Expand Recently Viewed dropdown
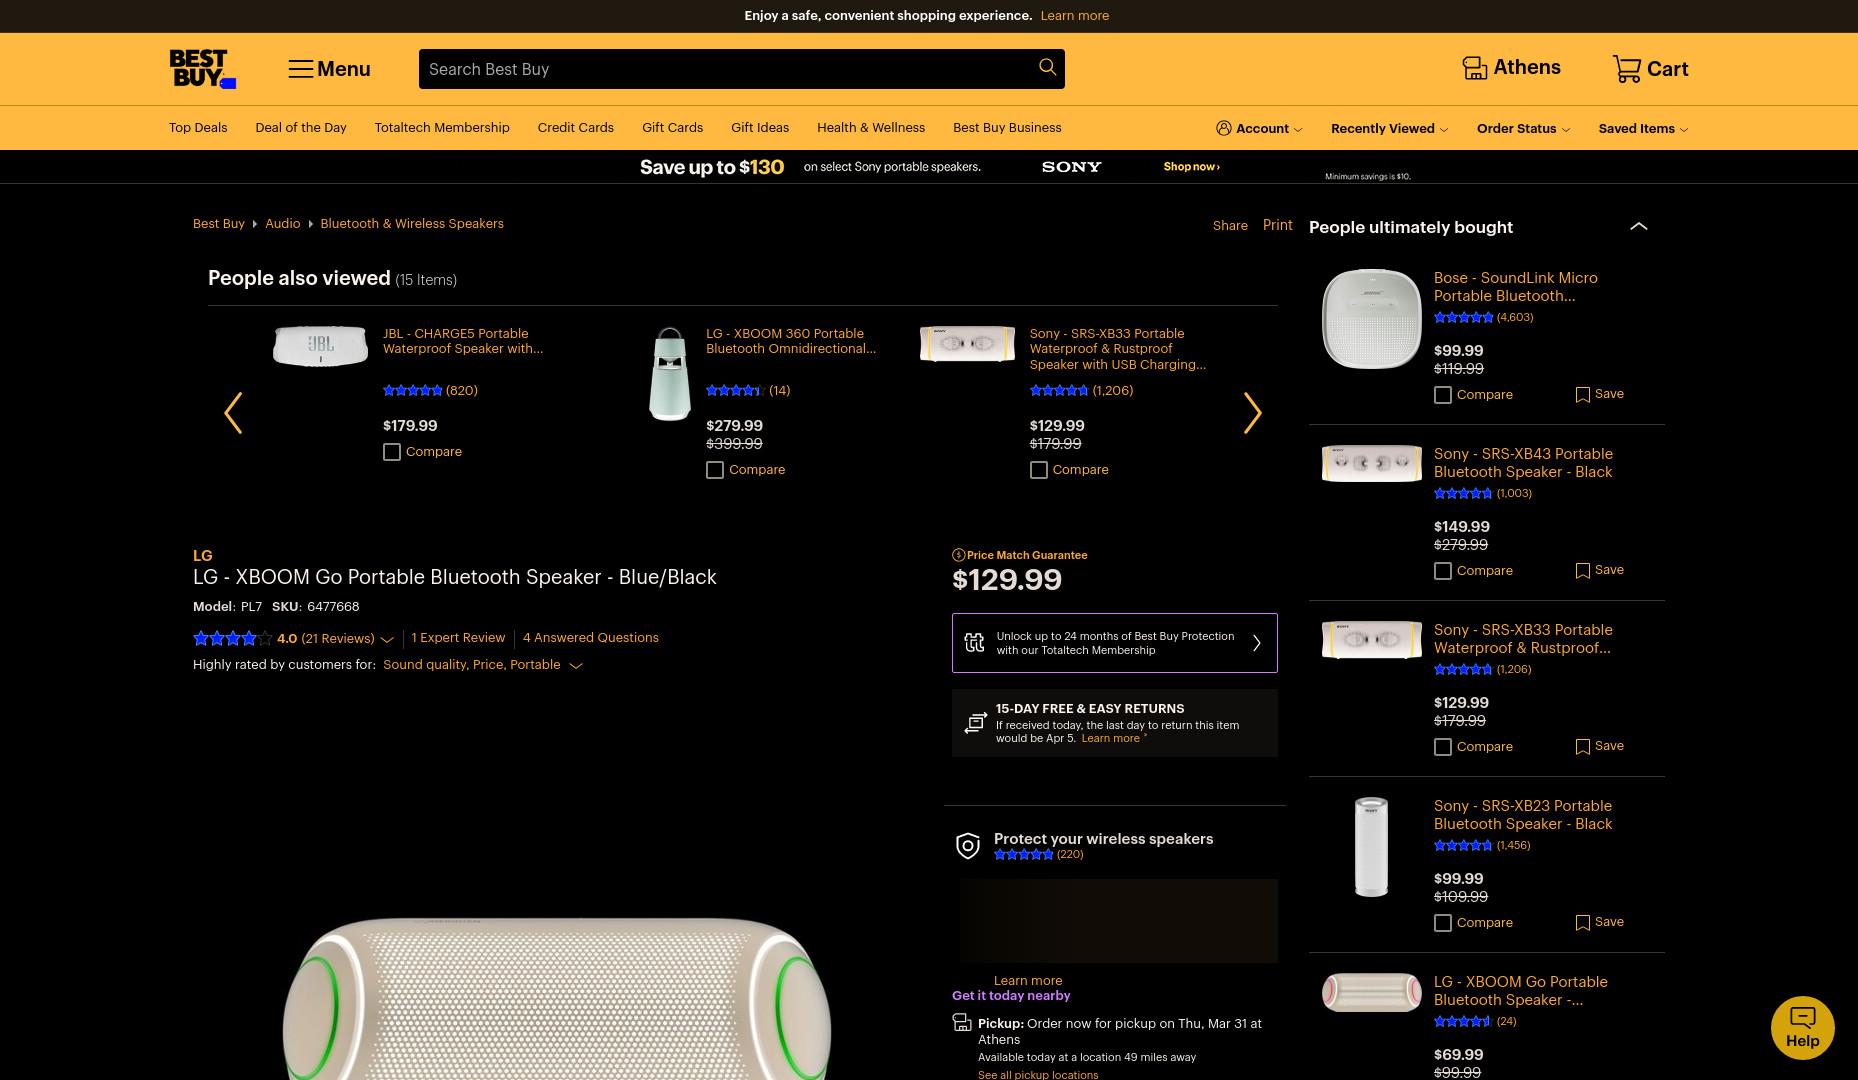The width and height of the screenshot is (1858, 1080). pos(1443,129)
